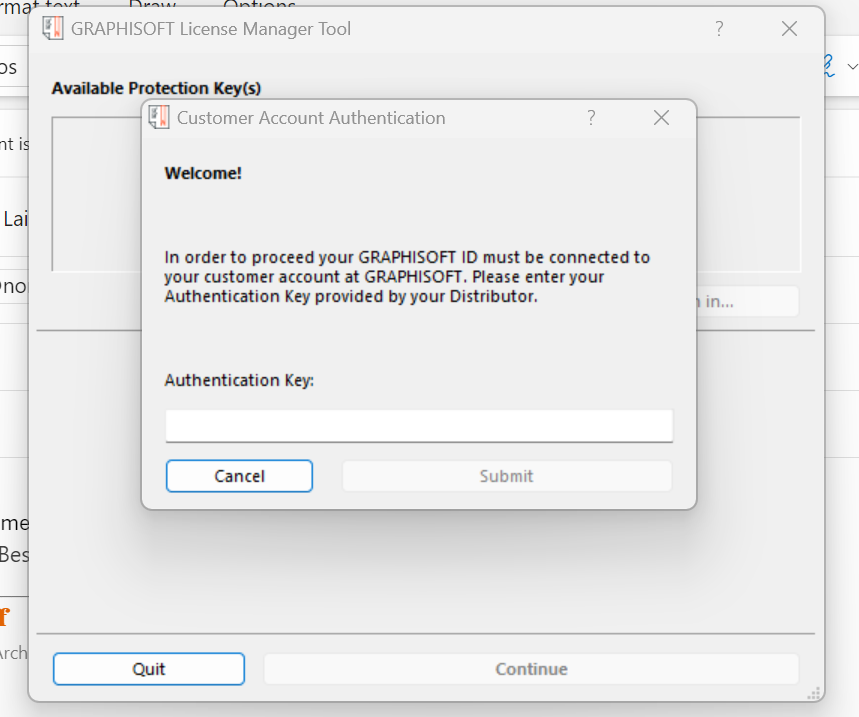Click into the Authentication Key text field
This screenshot has width=859, height=717.
(x=419, y=425)
